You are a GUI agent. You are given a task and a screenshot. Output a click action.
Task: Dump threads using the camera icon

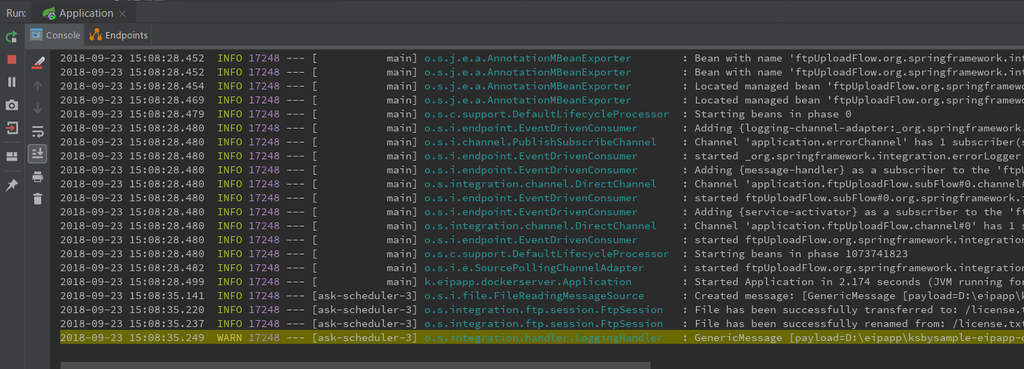[12, 105]
